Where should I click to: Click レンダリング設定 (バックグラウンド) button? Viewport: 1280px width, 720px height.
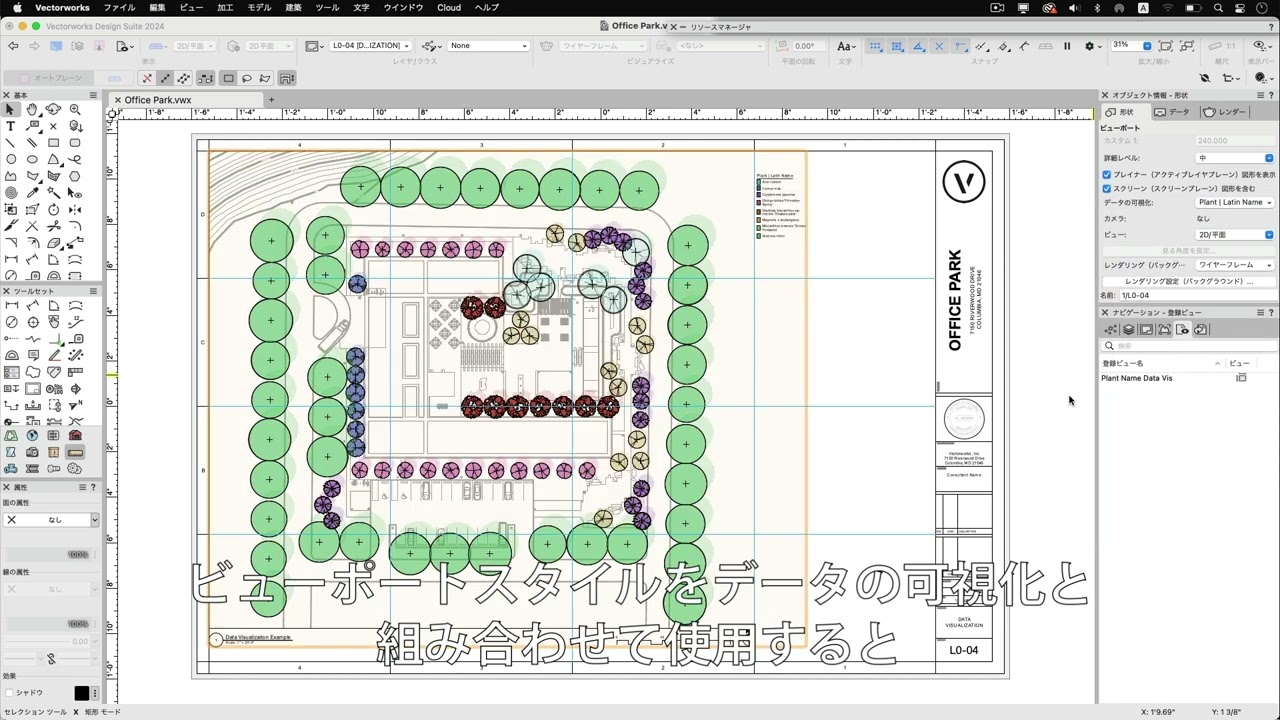point(1189,281)
